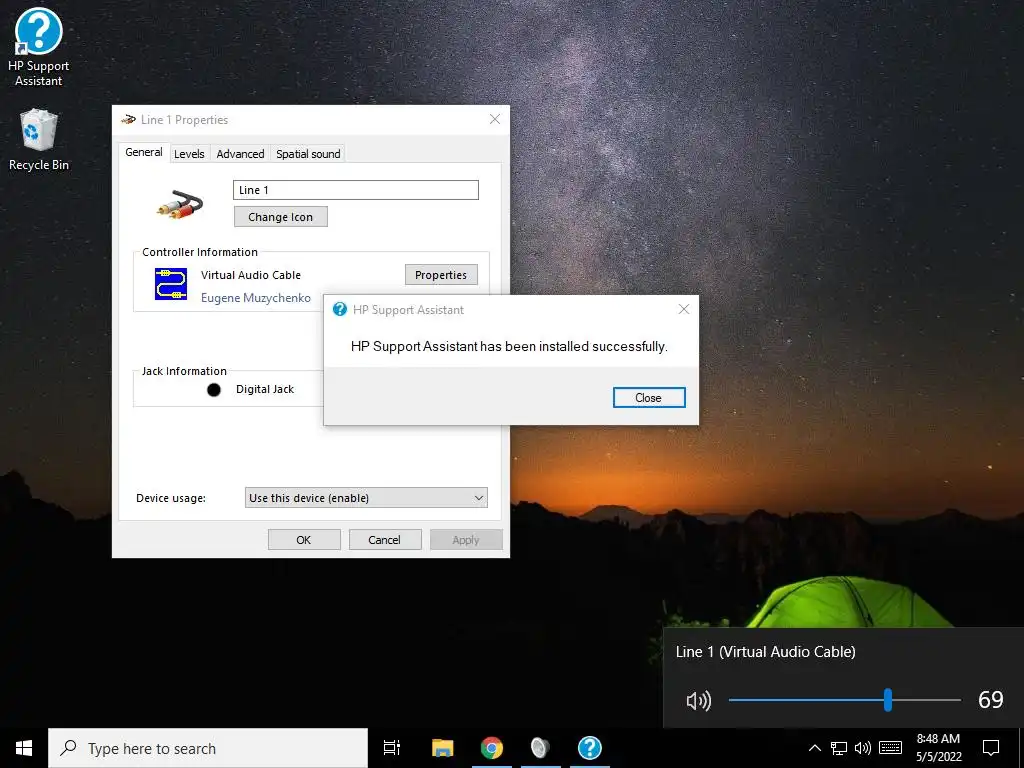Click the volume value 69
The image size is (1024, 768).
point(990,699)
